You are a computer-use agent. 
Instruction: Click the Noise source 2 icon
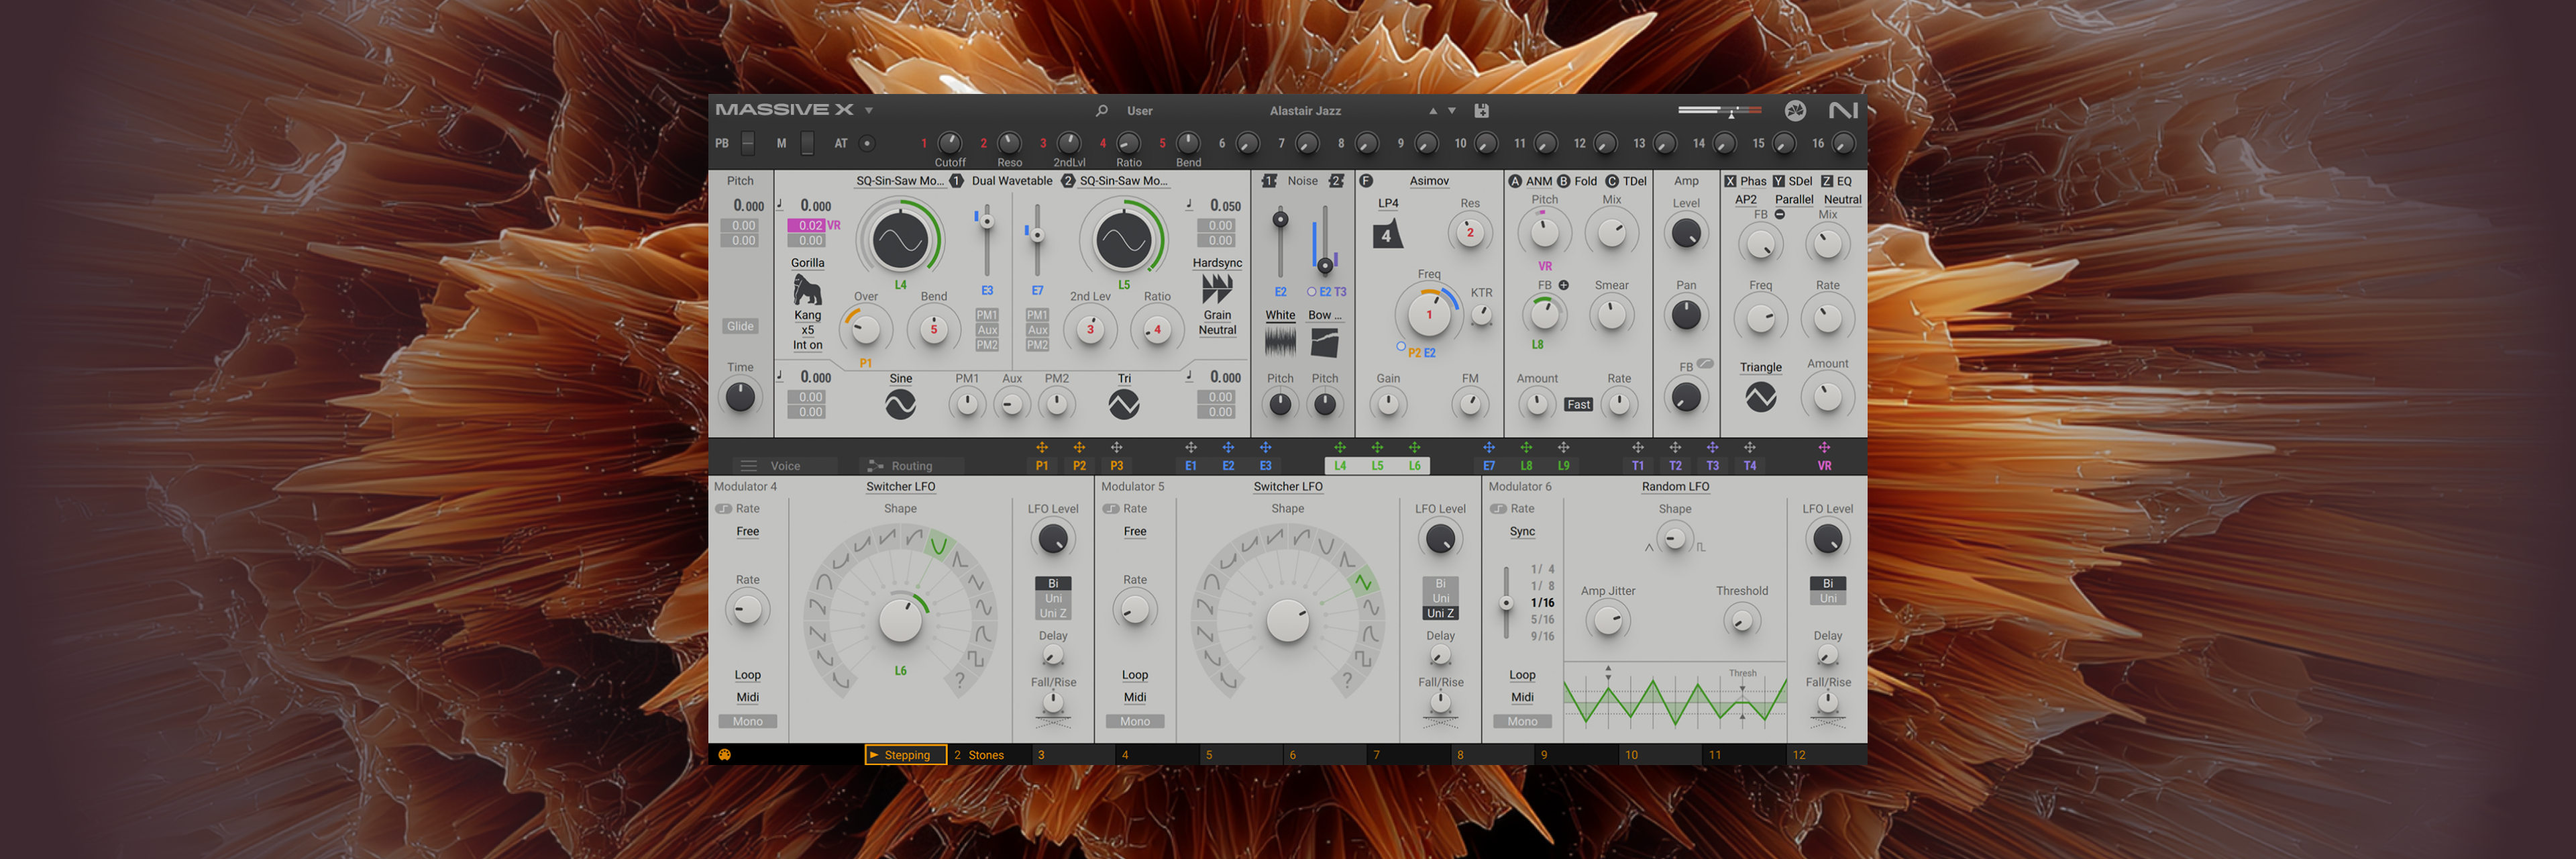click(1336, 181)
